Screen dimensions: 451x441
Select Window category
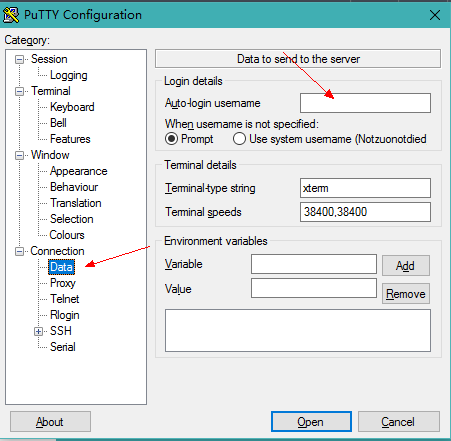coord(50,155)
